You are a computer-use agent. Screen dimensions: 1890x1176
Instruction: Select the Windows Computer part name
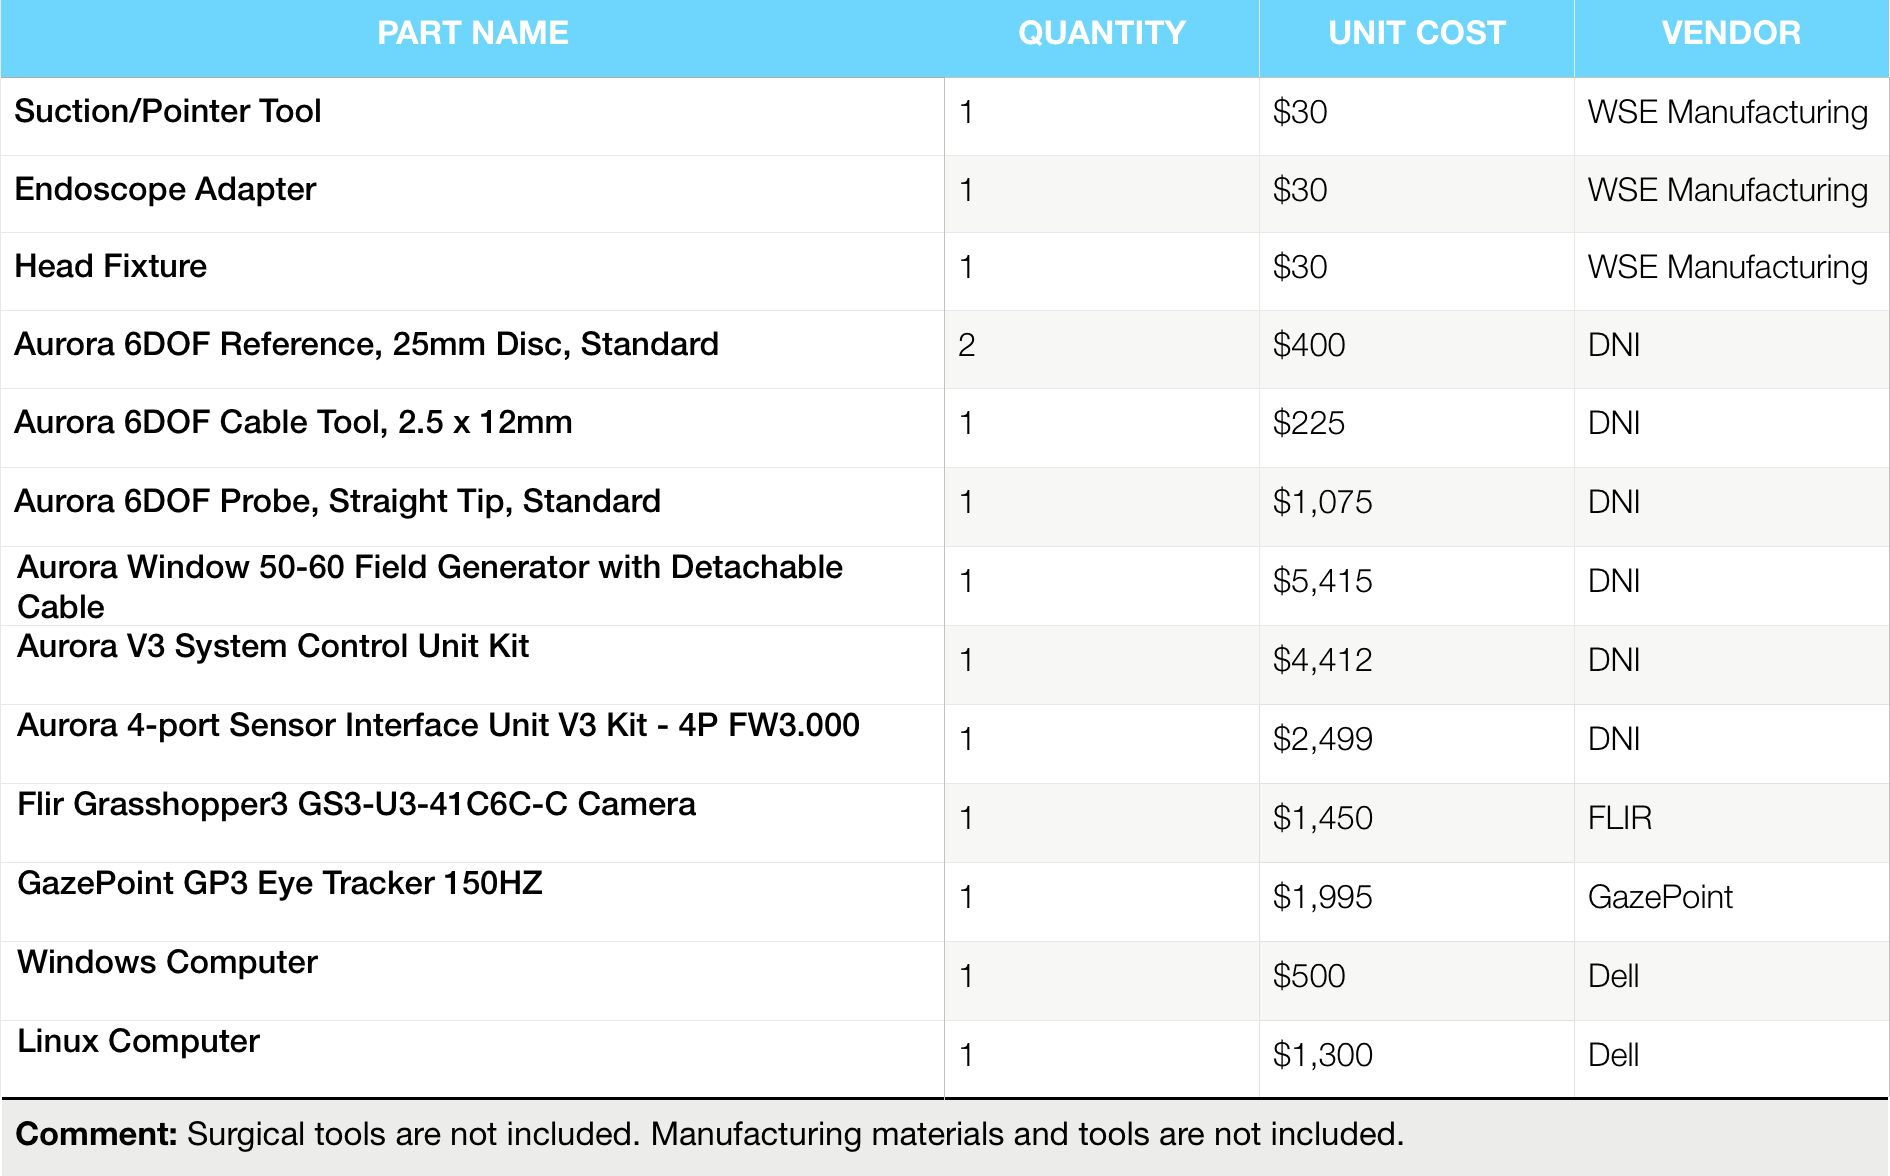click(x=168, y=962)
